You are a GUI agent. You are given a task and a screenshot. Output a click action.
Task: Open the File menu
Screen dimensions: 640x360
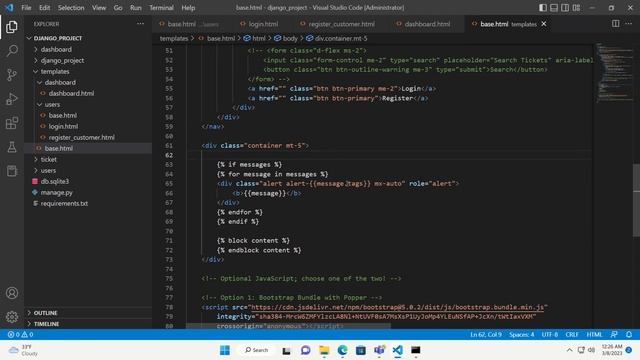point(26,7)
